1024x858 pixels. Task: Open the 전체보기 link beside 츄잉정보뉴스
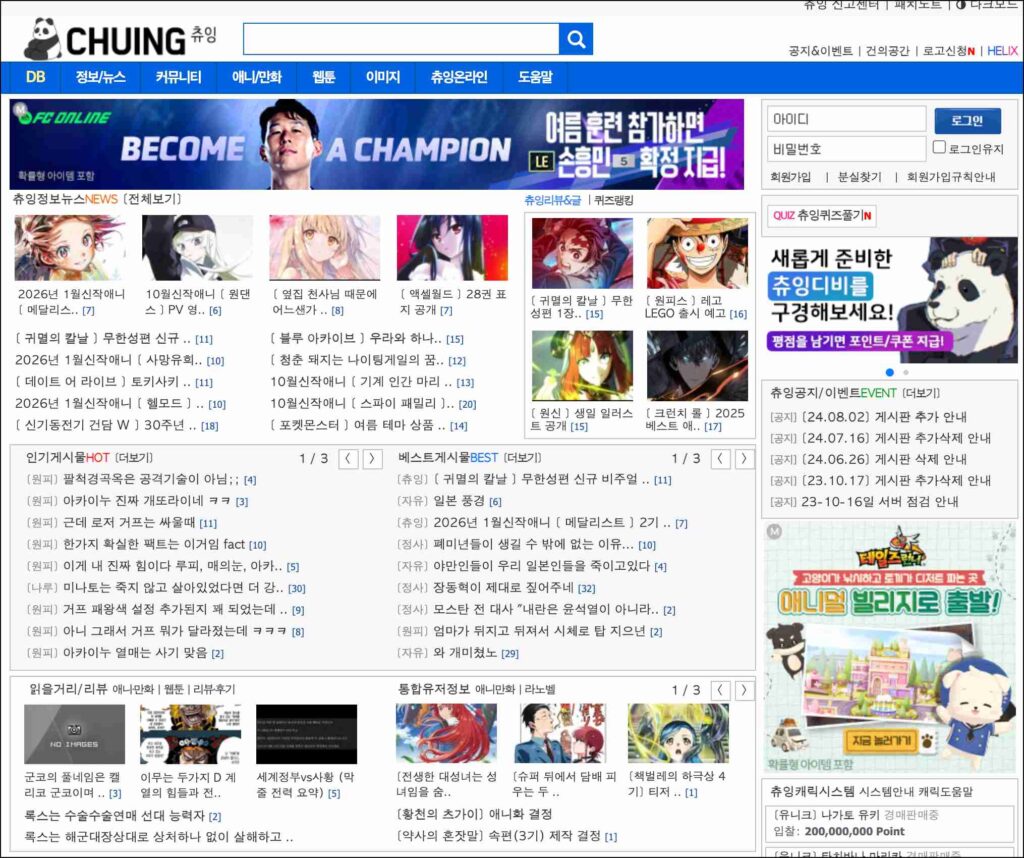pyautogui.click(x=152, y=199)
